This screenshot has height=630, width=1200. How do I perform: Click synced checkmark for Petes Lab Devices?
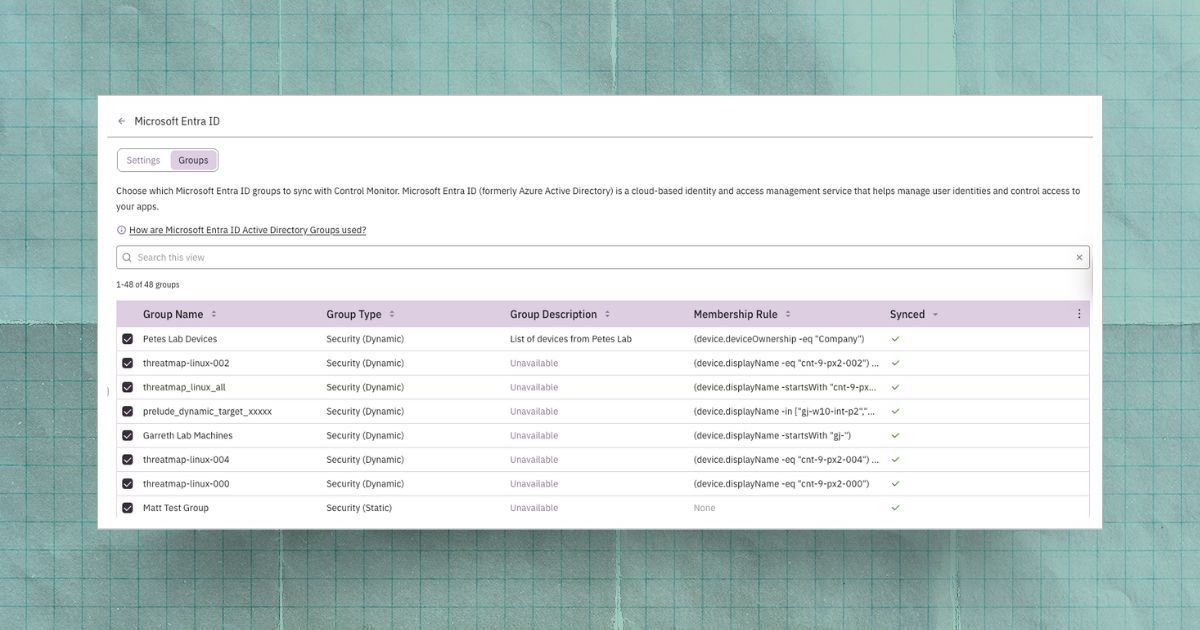[895, 339]
